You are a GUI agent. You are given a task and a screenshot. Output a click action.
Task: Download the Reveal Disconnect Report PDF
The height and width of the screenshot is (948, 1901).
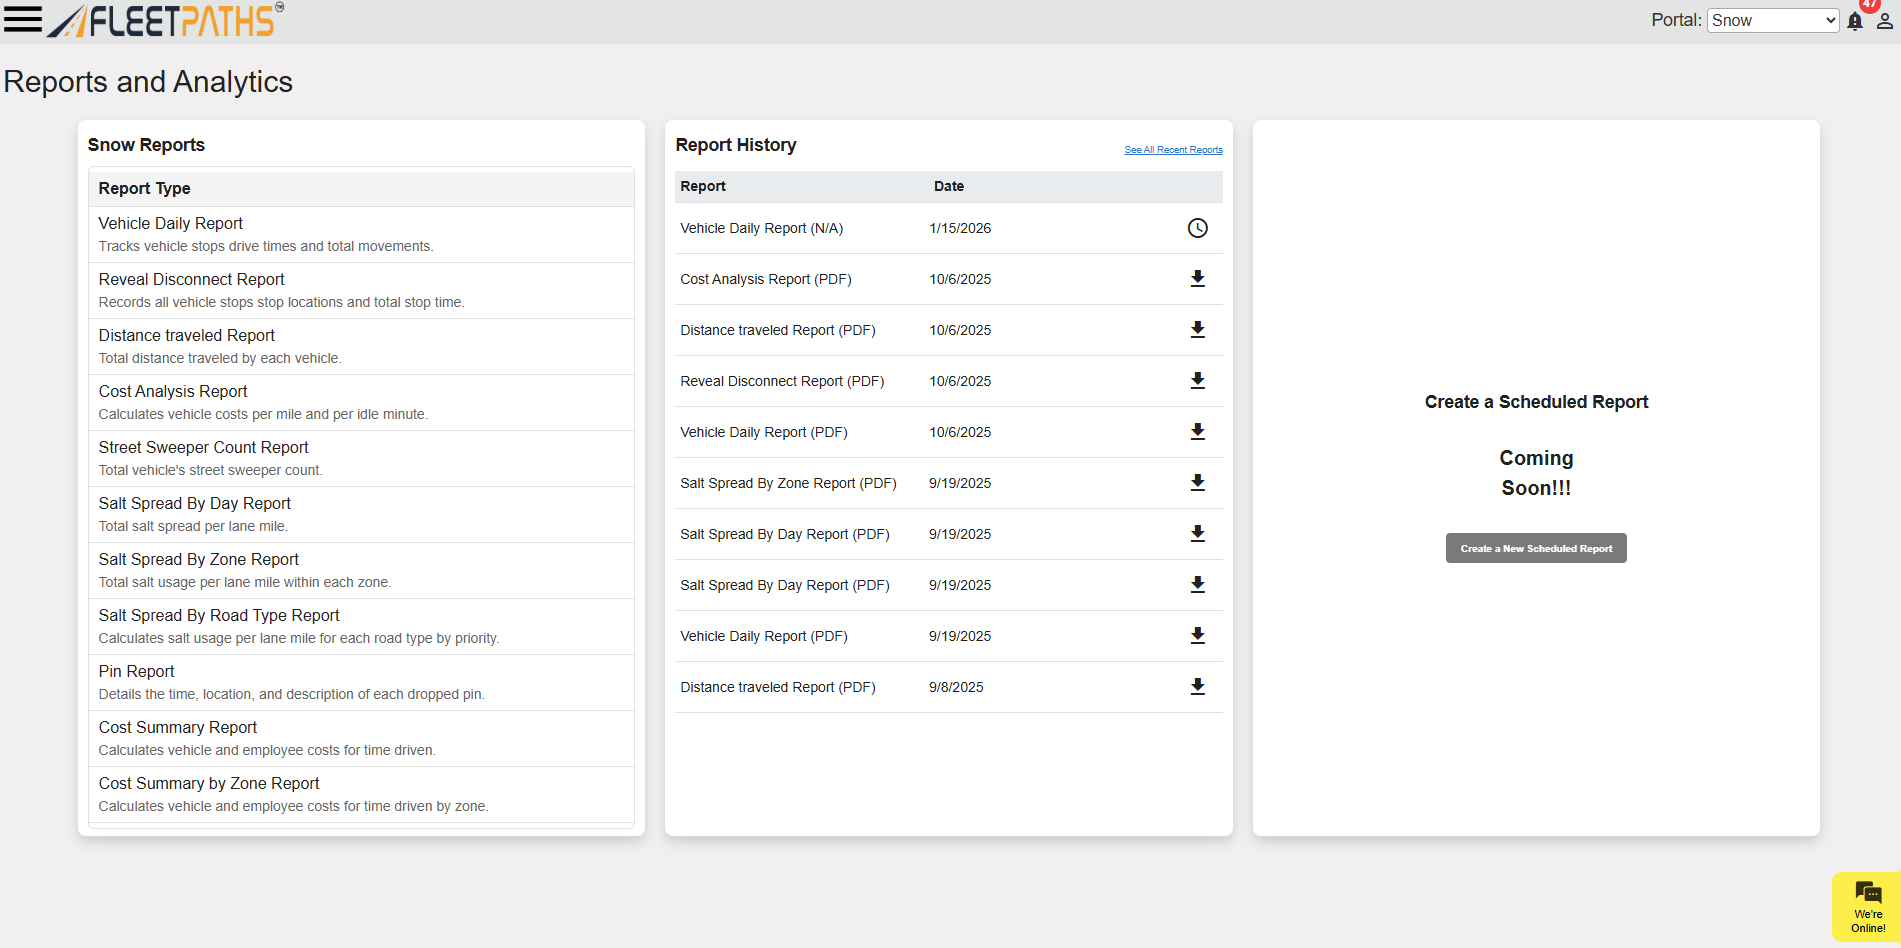tap(1197, 381)
